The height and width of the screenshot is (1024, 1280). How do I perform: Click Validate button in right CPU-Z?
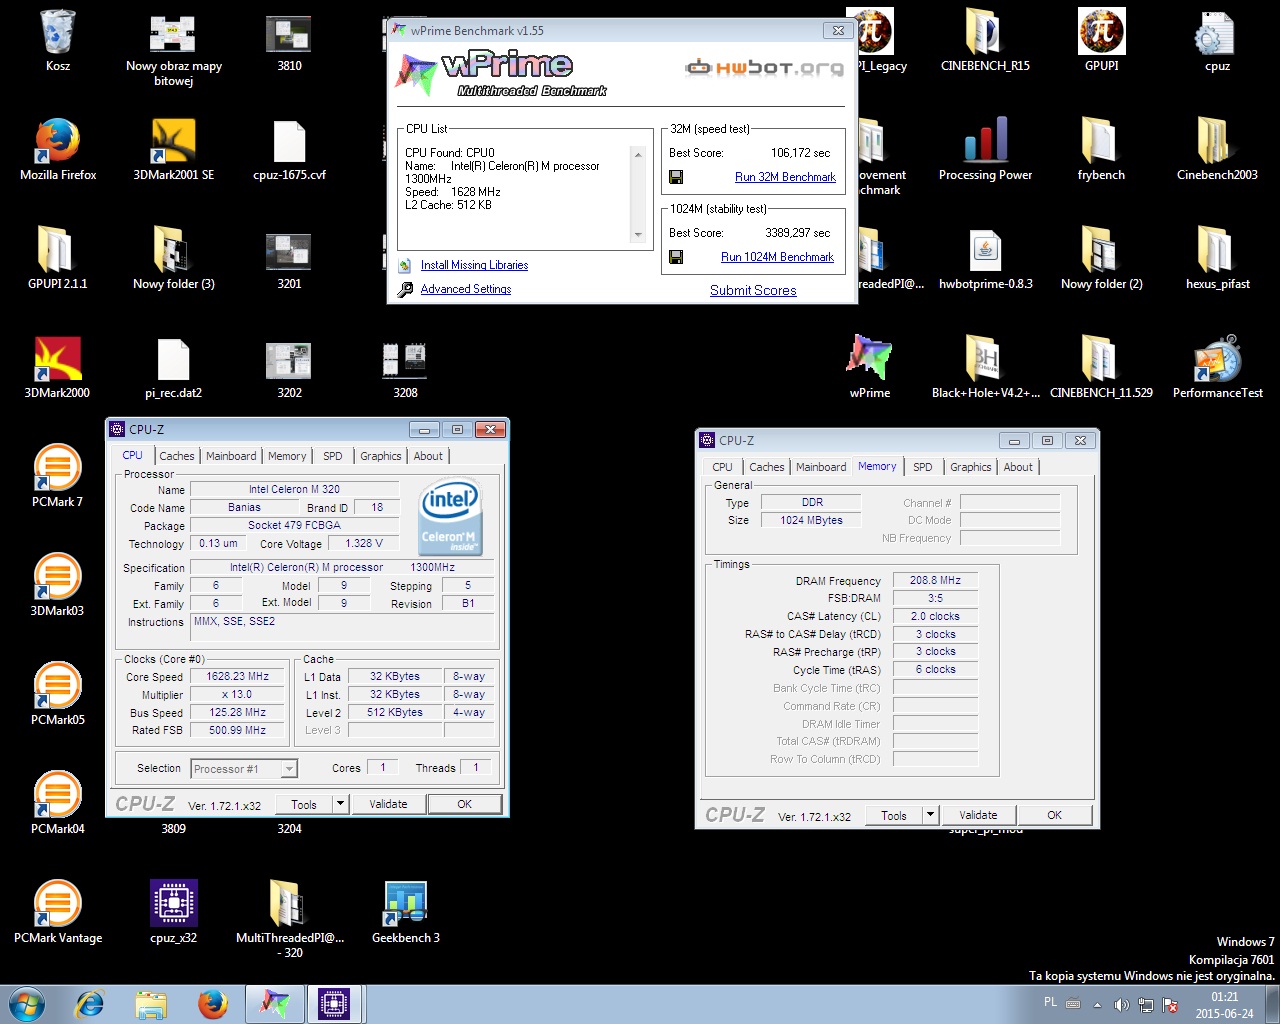coord(978,815)
